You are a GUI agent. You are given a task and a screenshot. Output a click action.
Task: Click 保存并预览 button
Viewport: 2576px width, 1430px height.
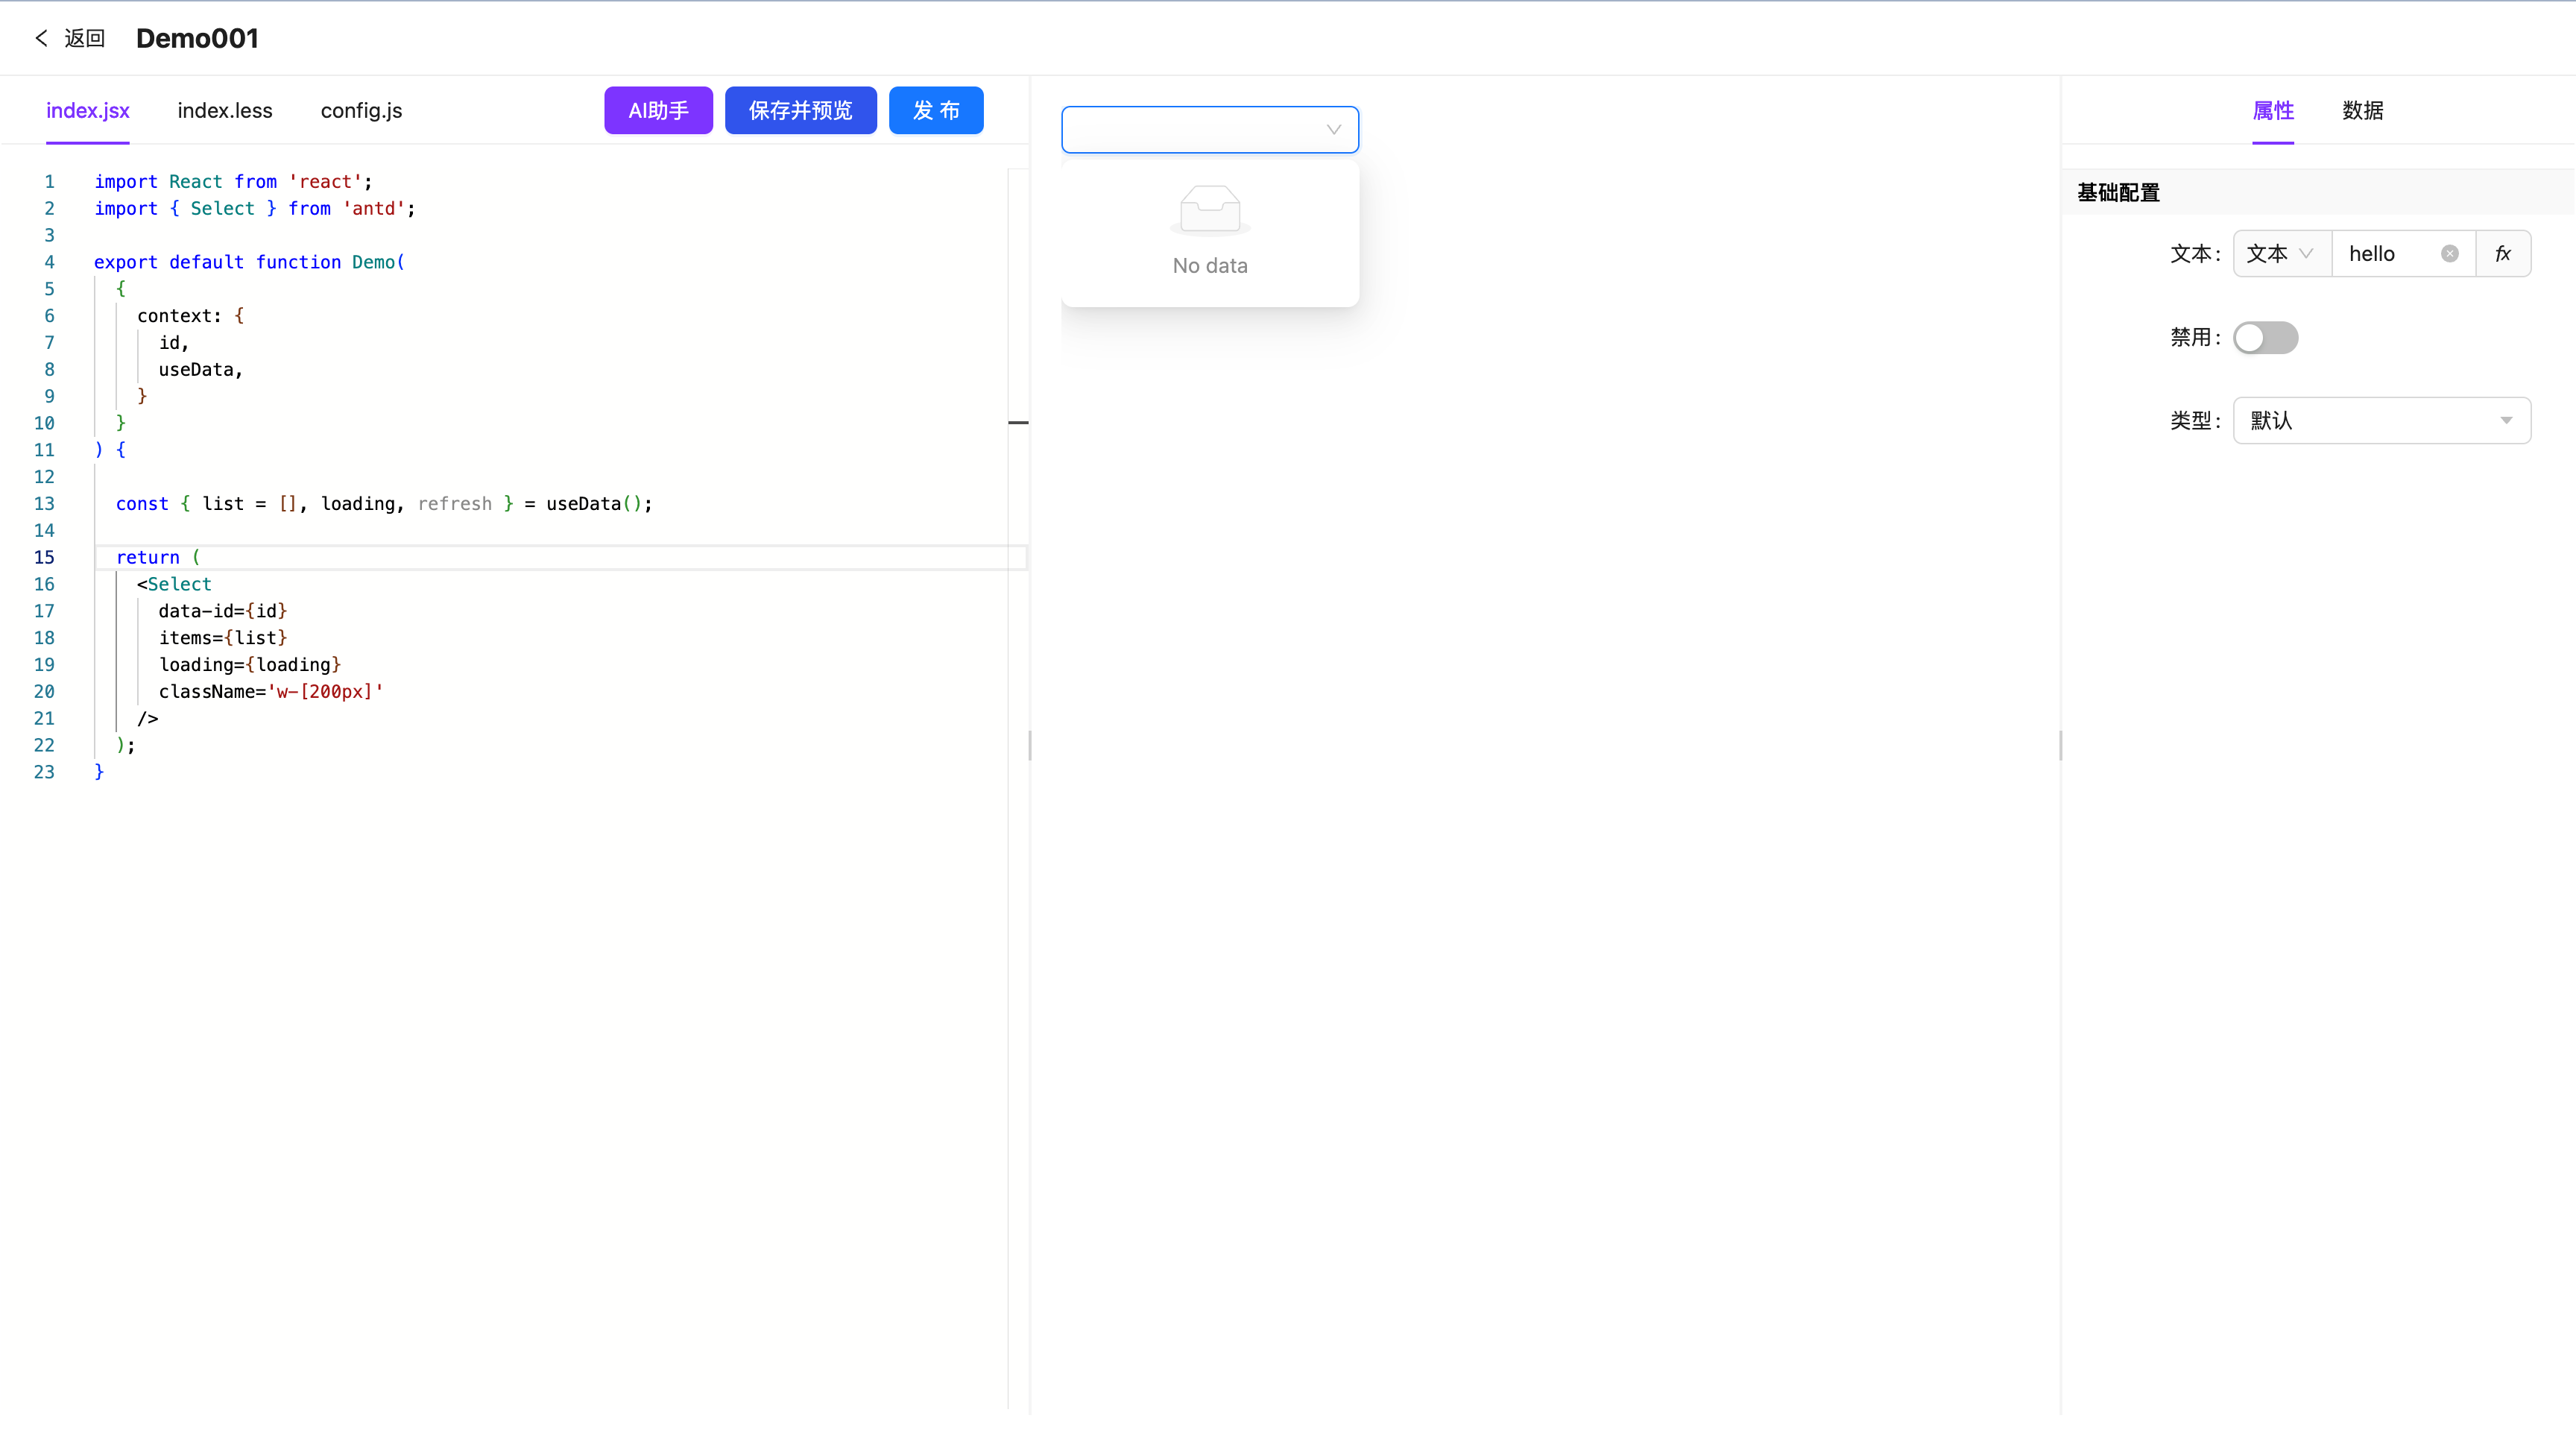tap(800, 111)
